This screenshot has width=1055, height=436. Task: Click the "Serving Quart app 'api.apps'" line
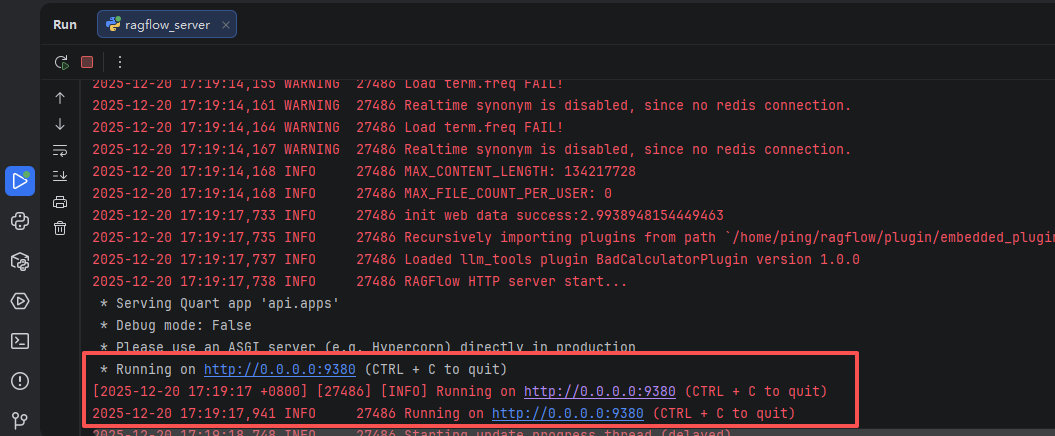coord(219,303)
